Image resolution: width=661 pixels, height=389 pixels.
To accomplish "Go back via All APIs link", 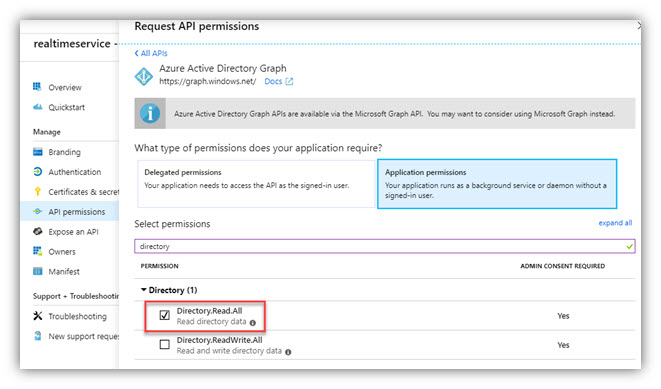I will (x=151, y=53).
